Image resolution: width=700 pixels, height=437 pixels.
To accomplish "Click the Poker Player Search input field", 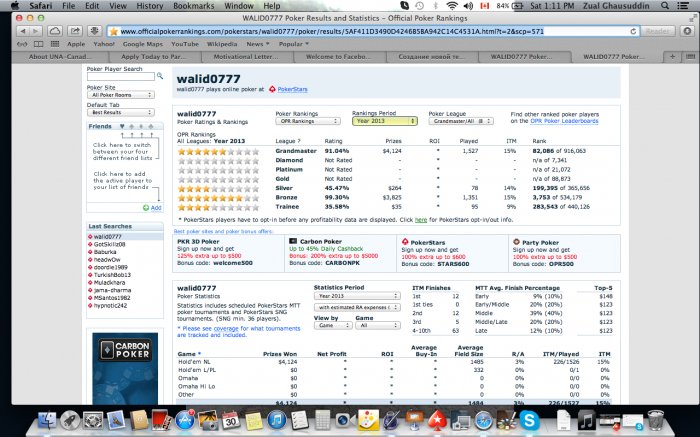I will (121, 76).
